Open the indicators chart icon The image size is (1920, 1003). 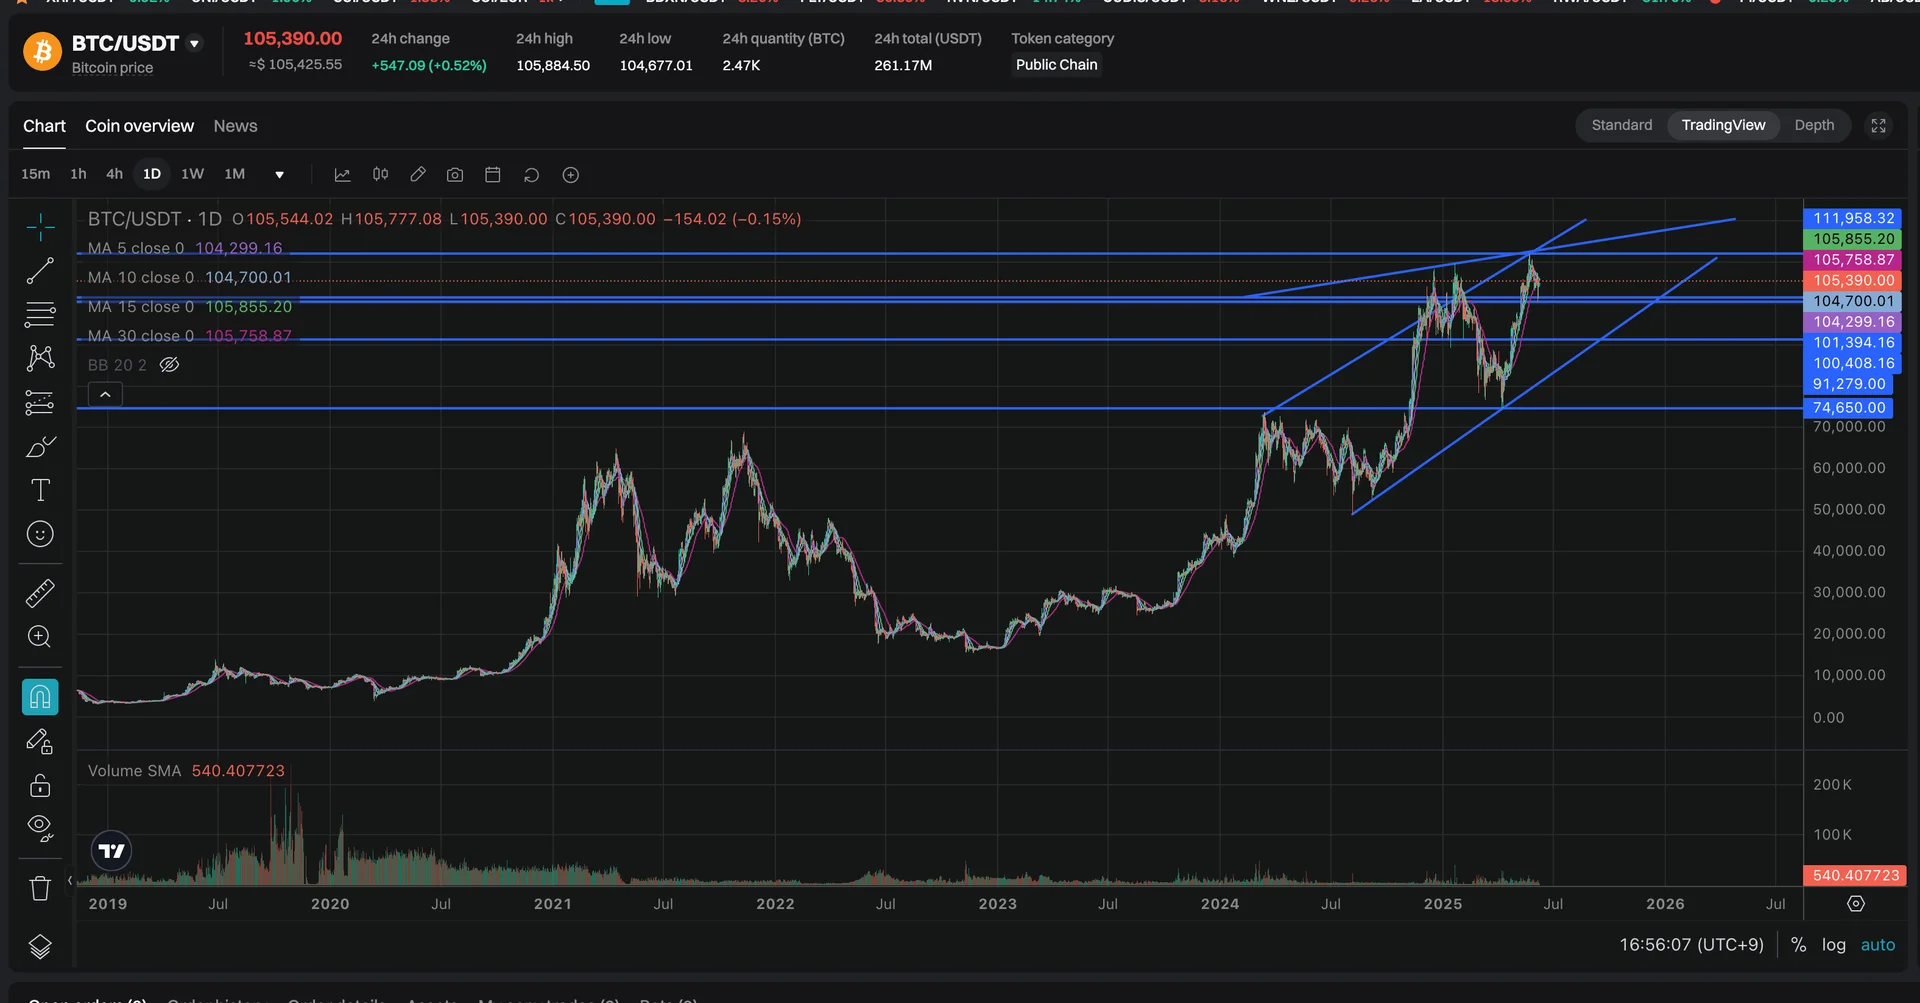pyautogui.click(x=342, y=175)
